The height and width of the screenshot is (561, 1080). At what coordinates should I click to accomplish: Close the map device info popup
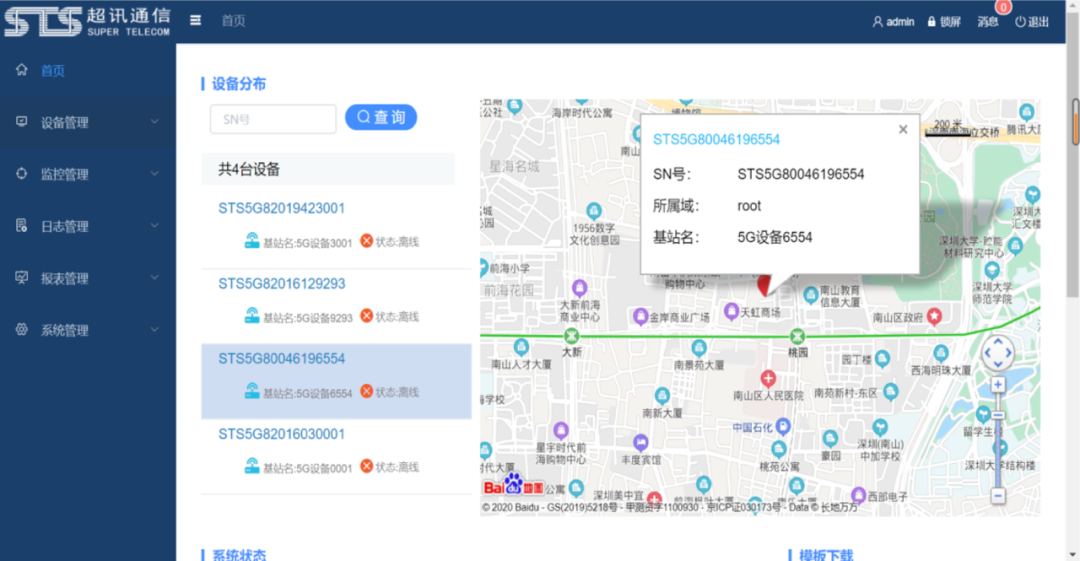pos(903,129)
